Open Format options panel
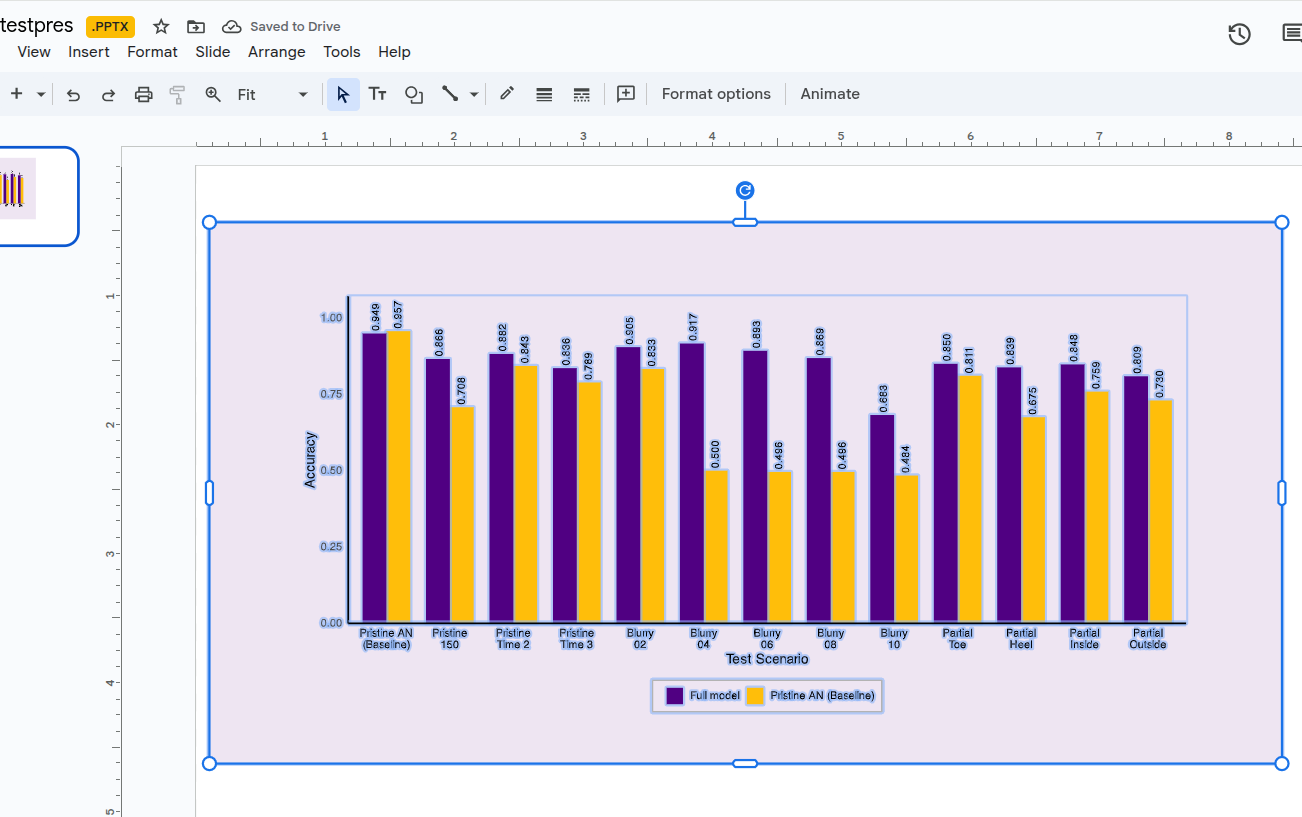 [x=716, y=94]
